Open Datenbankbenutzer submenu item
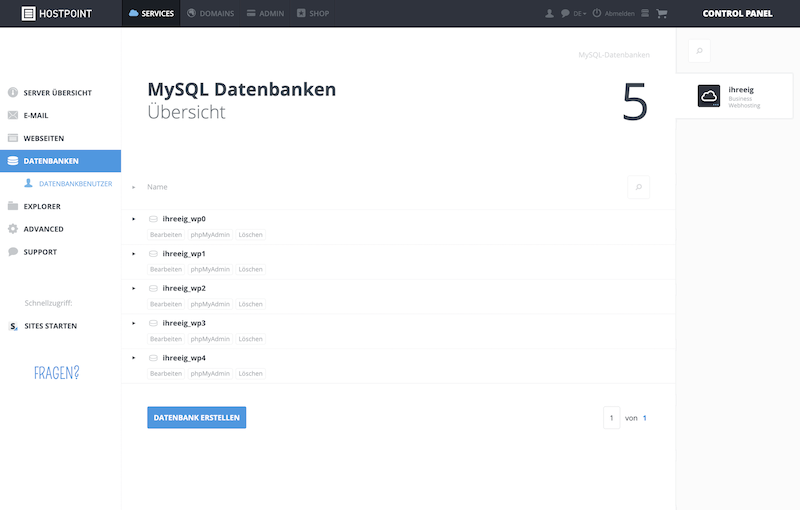This screenshot has height=510, width=800. coord(68,184)
